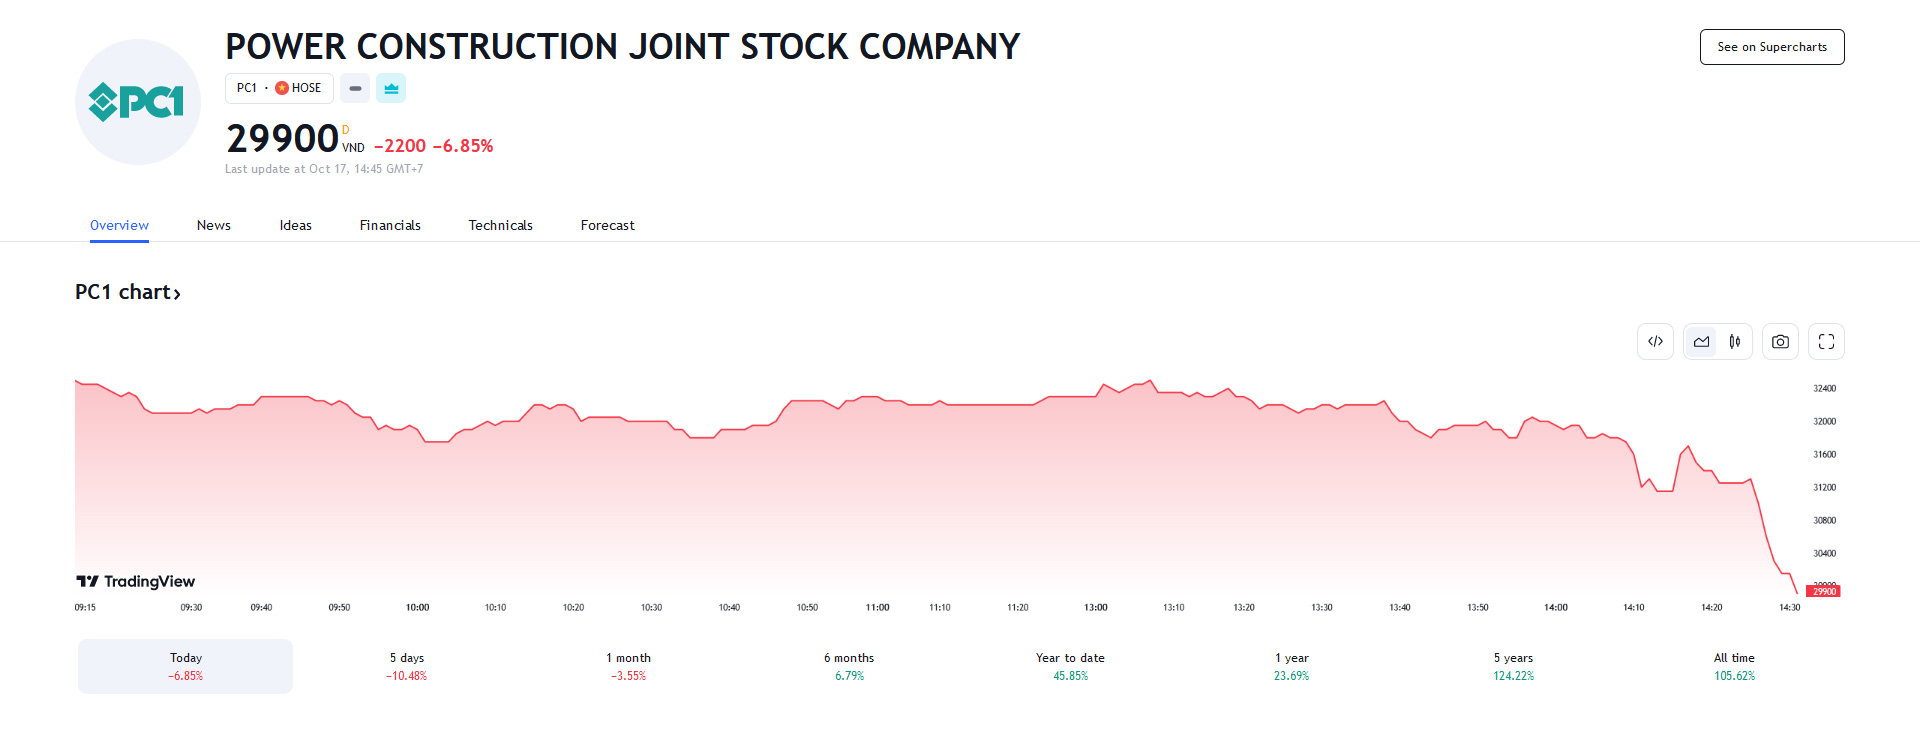Open the more options icon beside the ticker
This screenshot has height=752, width=1920.
(355, 88)
